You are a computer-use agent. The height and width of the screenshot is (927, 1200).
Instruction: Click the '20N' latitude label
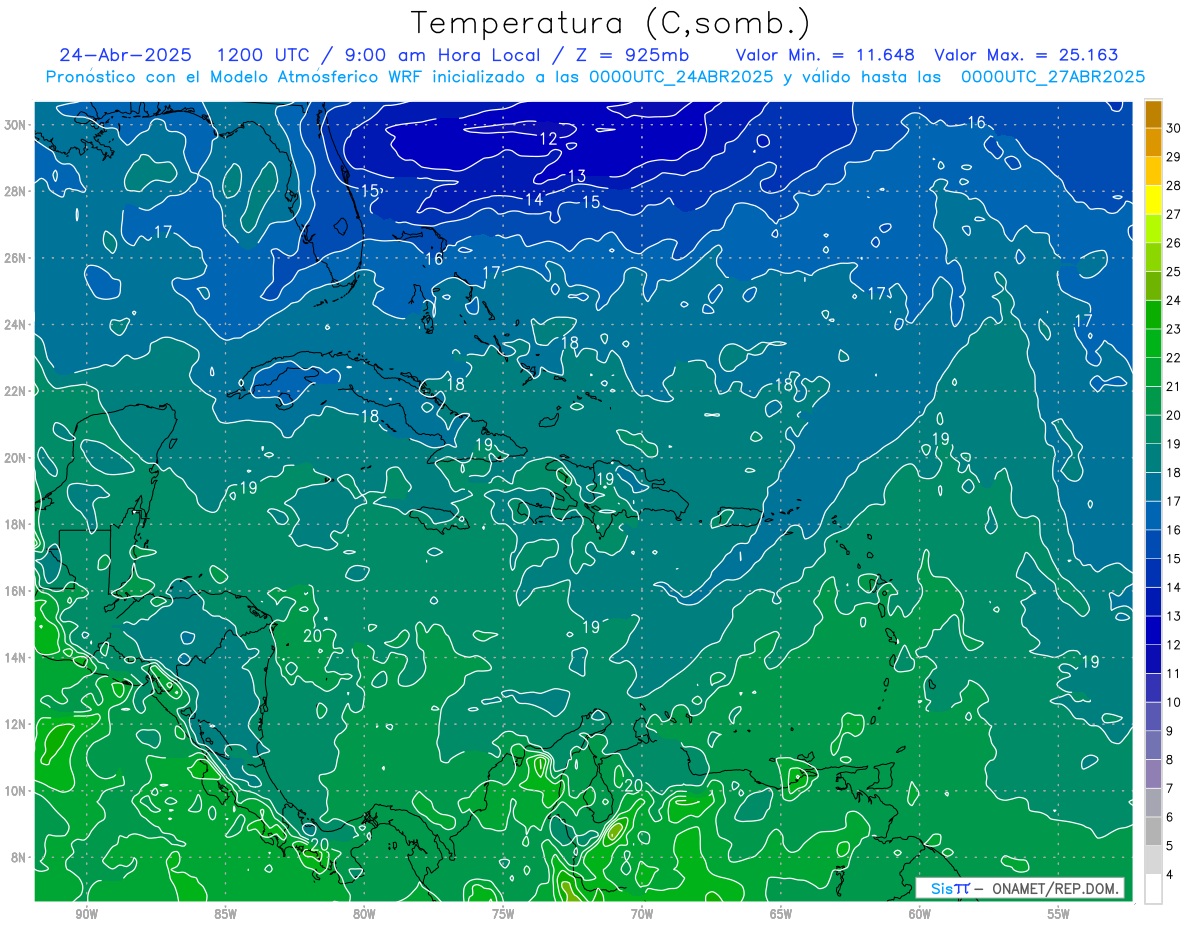[16, 458]
